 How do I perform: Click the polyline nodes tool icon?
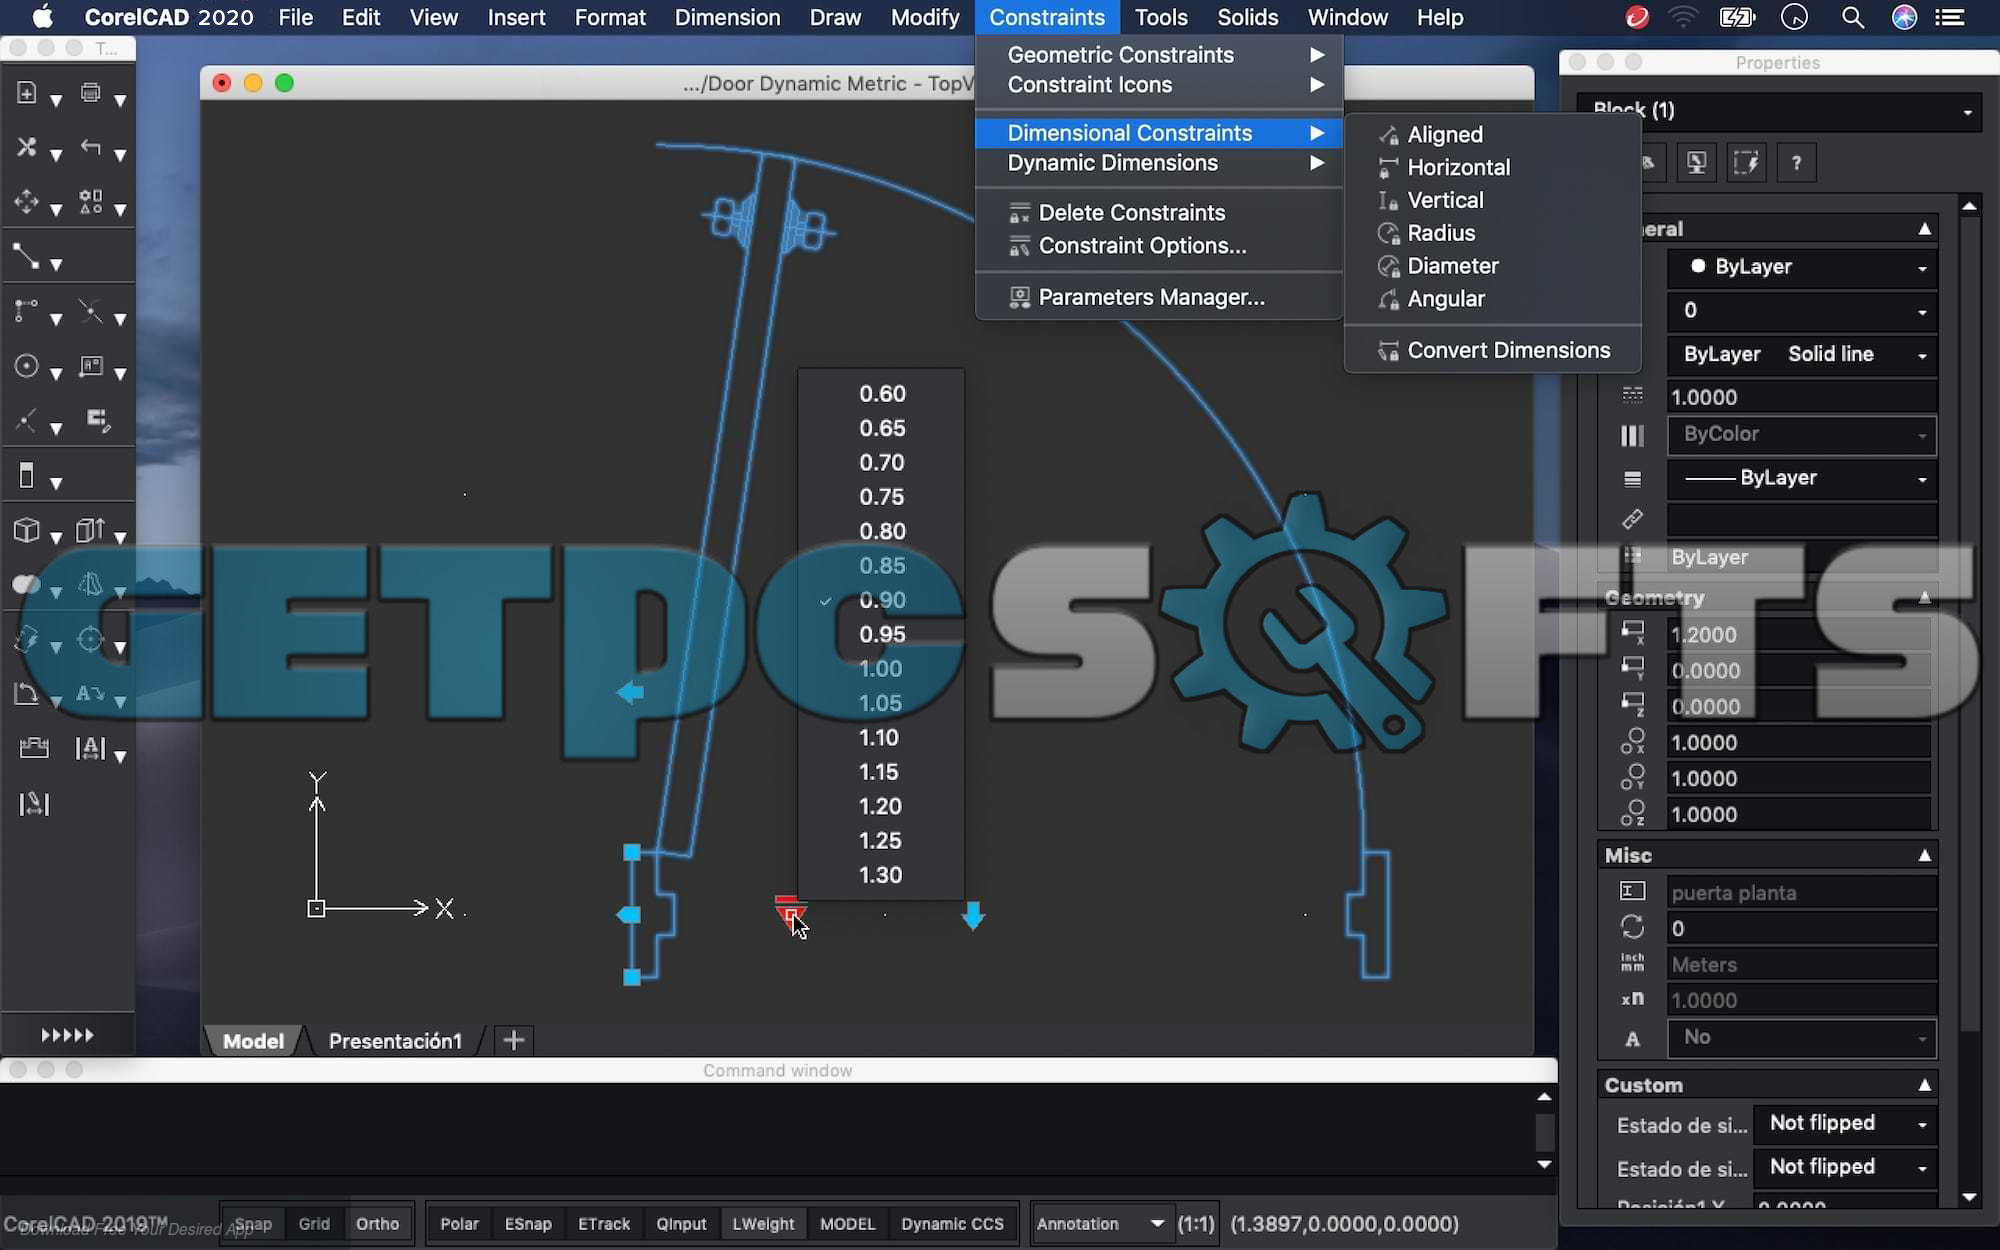(x=27, y=312)
